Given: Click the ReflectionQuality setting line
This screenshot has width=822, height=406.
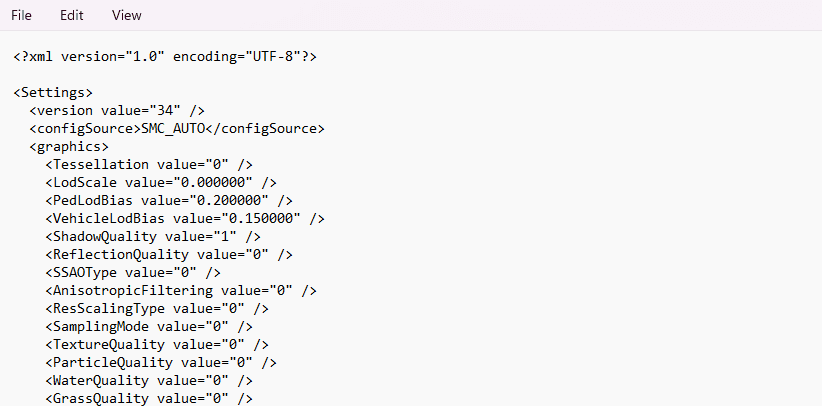Looking at the screenshot, I should 168,255.
